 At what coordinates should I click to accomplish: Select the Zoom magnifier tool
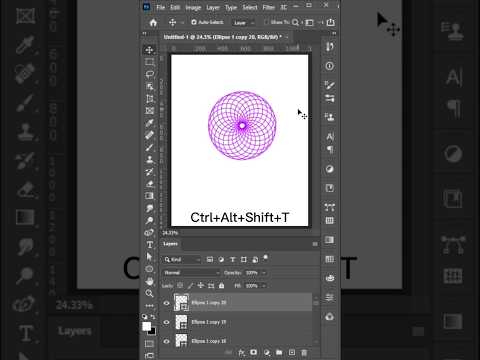[149, 293]
